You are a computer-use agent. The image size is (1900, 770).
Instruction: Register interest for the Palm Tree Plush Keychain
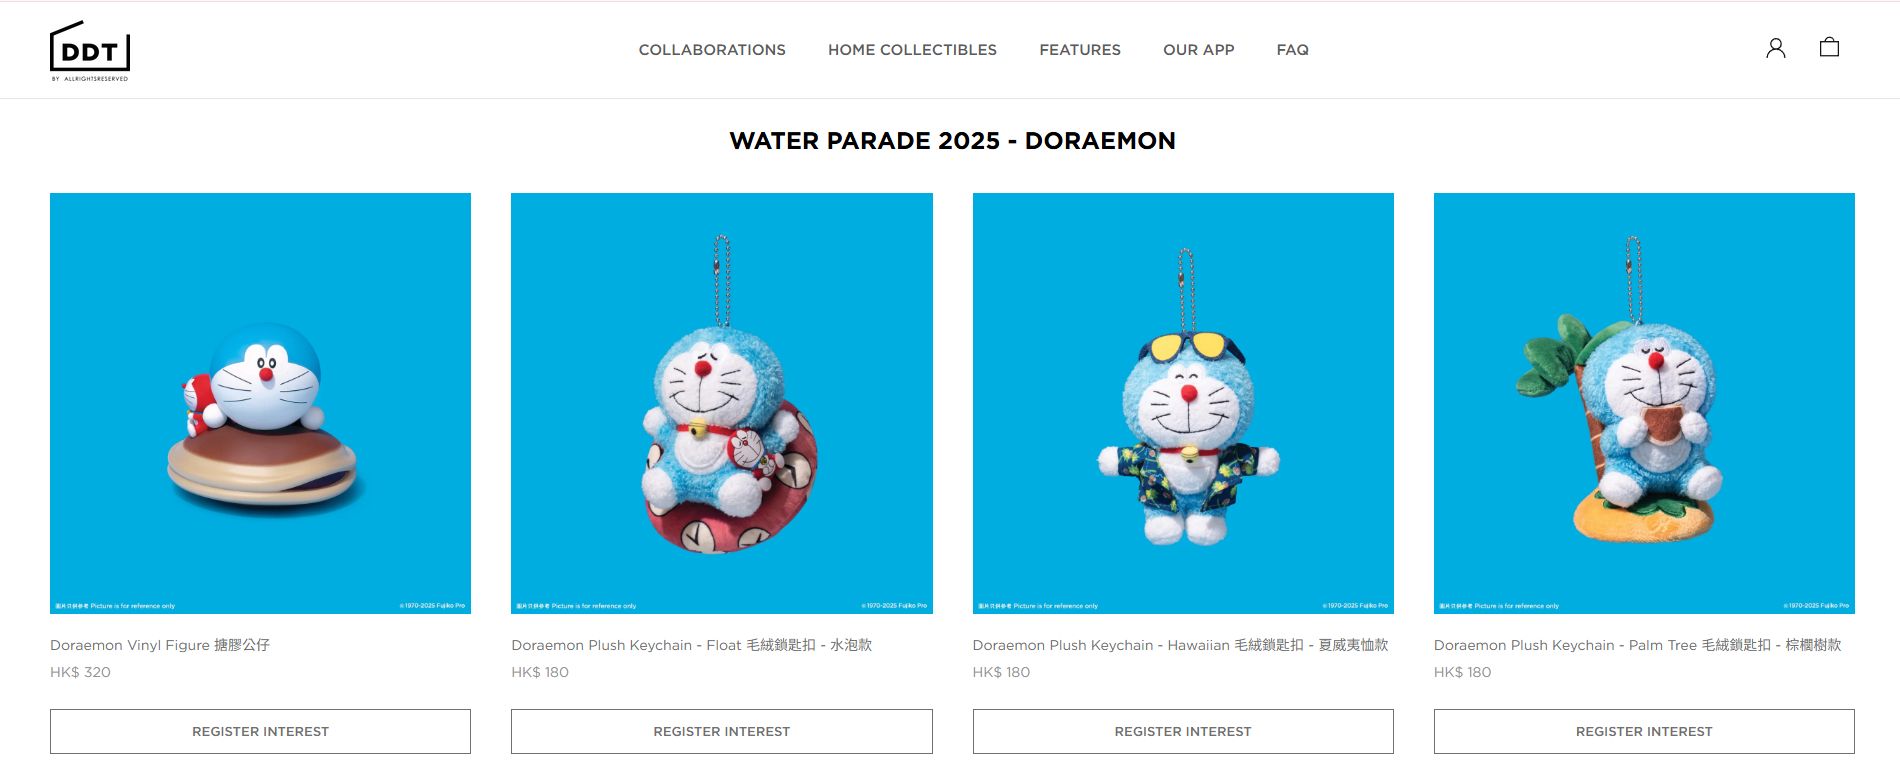point(1644,731)
